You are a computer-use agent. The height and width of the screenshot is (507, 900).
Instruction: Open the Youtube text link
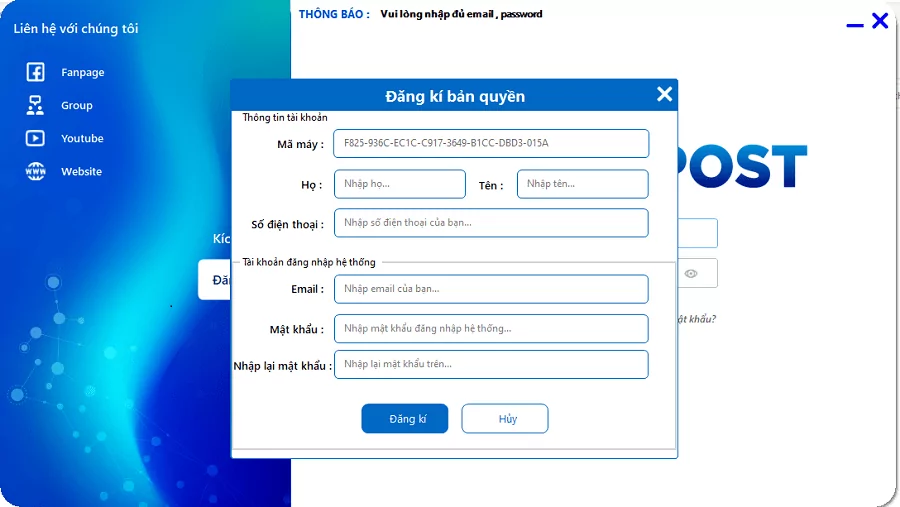(x=82, y=138)
